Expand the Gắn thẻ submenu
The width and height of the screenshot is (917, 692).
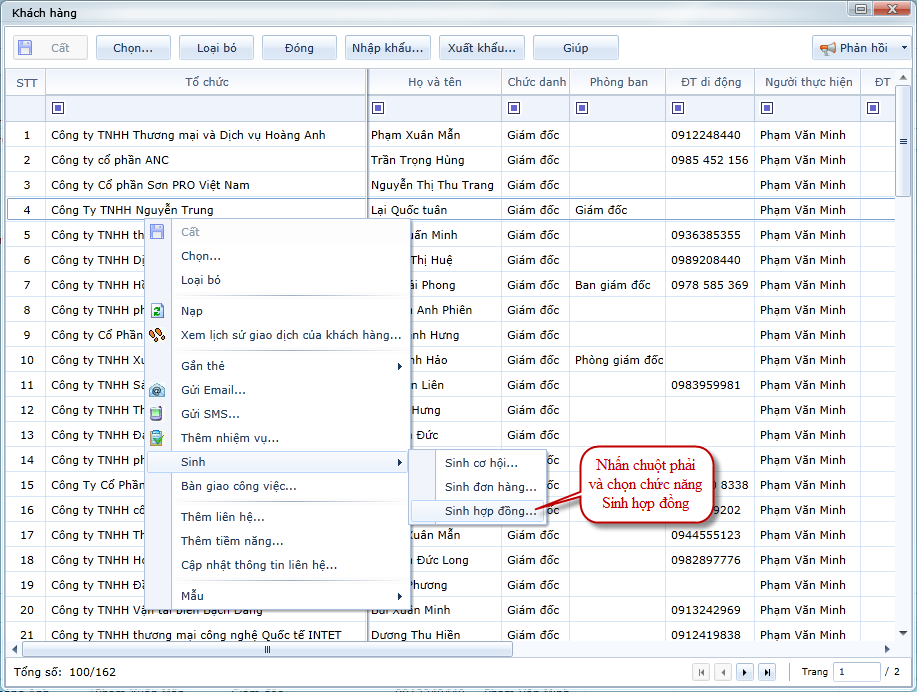(399, 366)
